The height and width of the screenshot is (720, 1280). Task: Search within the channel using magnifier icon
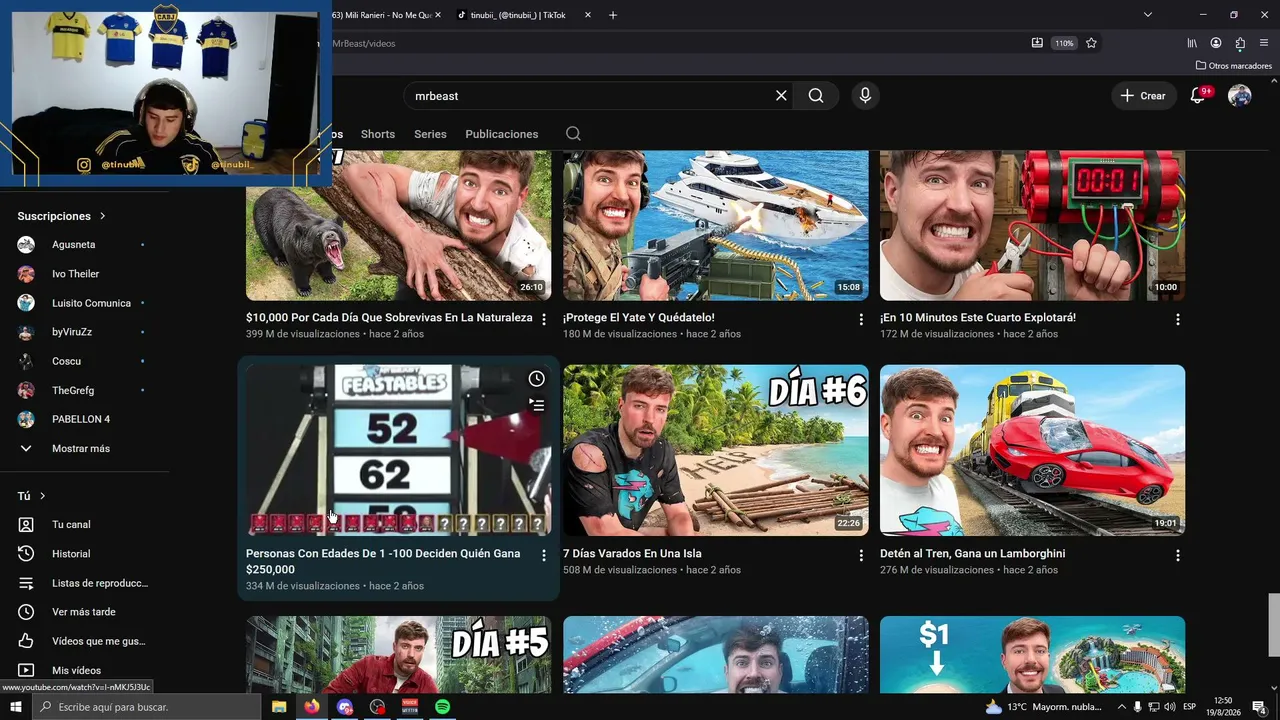point(573,134)
